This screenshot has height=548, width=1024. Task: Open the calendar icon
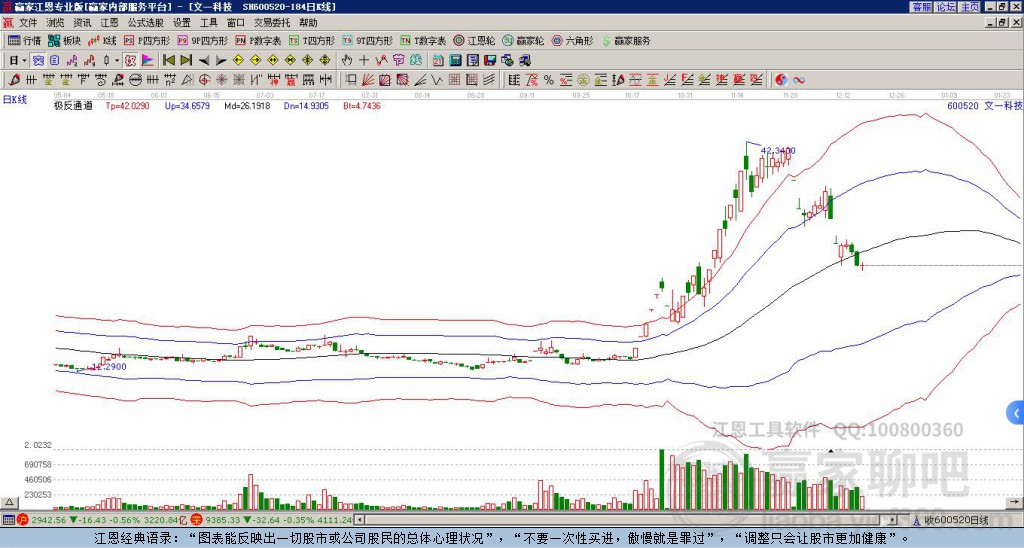tap(438, 61)
